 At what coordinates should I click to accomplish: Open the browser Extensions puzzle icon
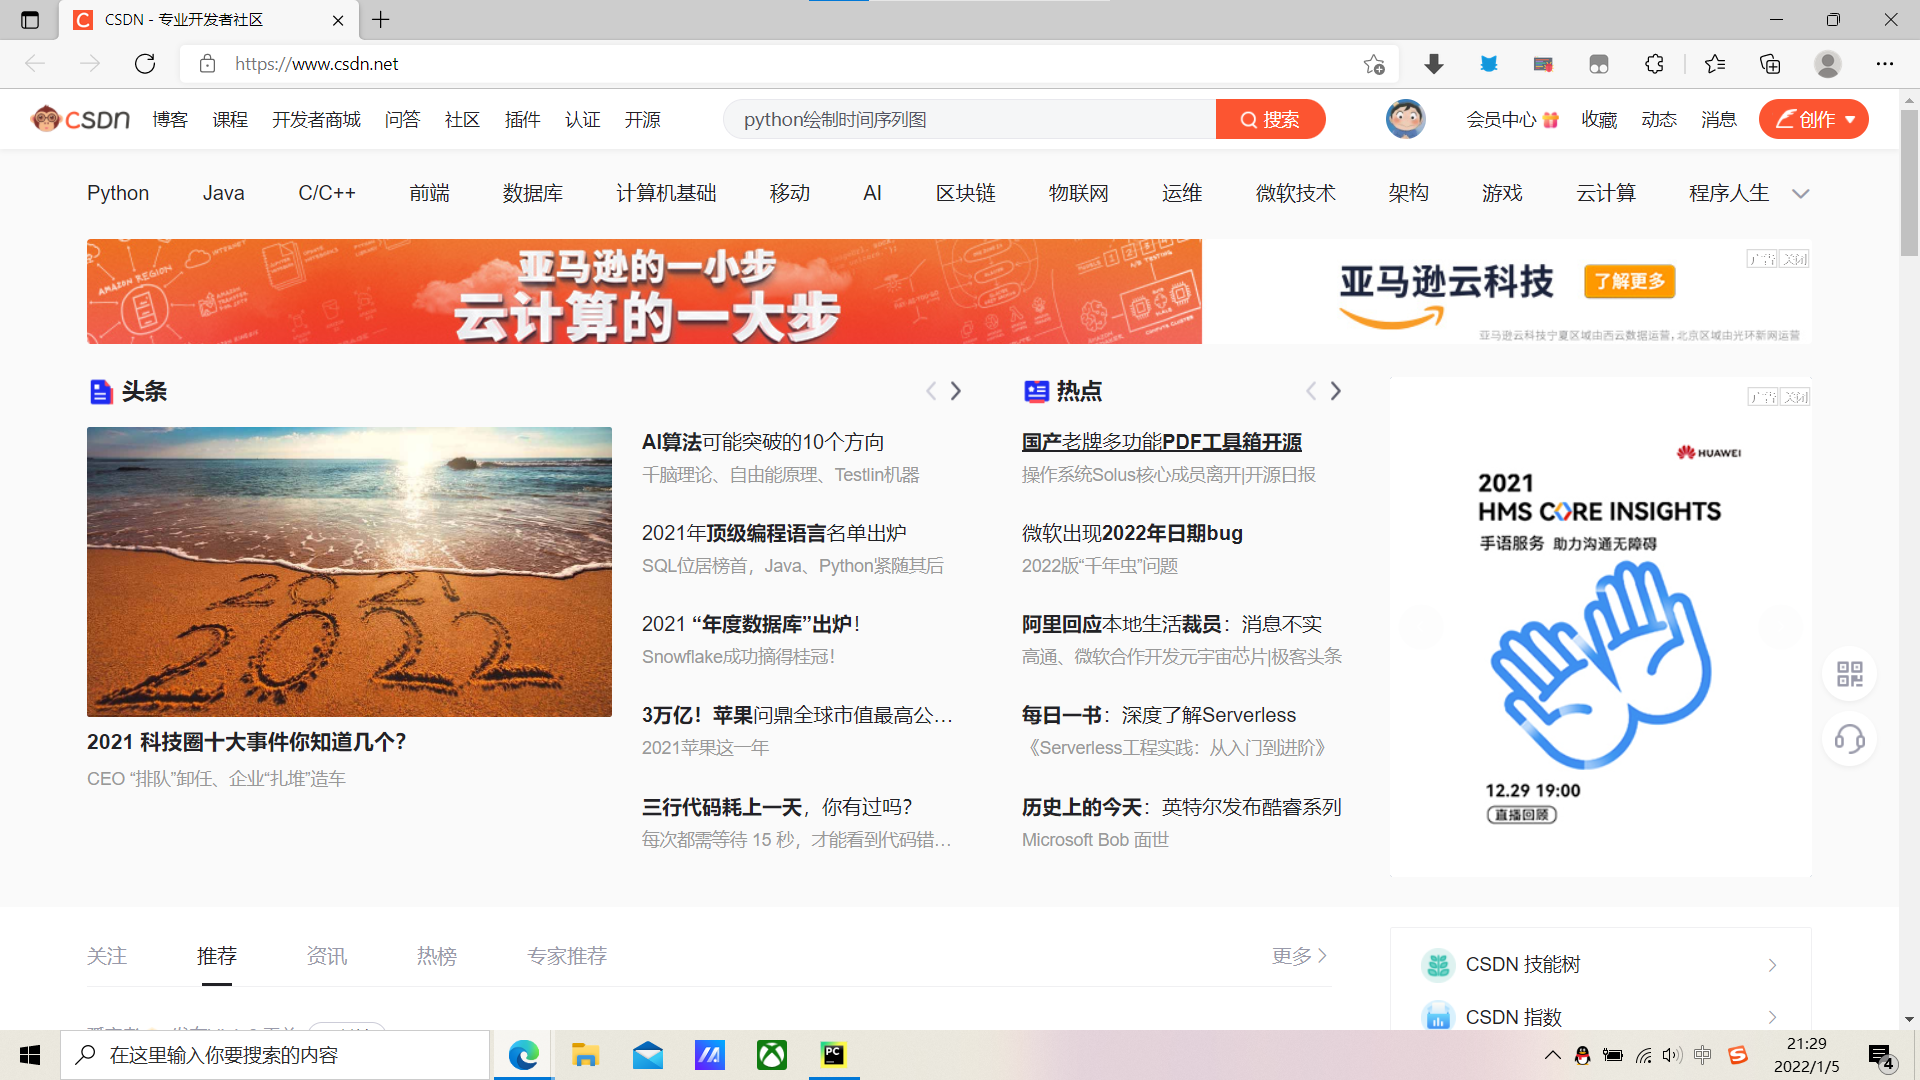pos(1654,64)
